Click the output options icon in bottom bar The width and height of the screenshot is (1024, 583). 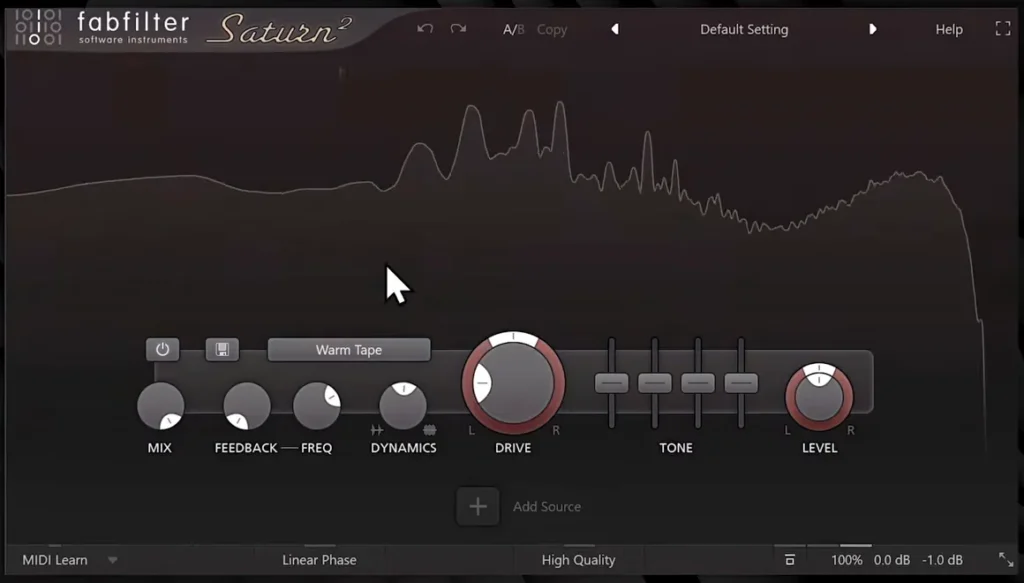(790, 559)
